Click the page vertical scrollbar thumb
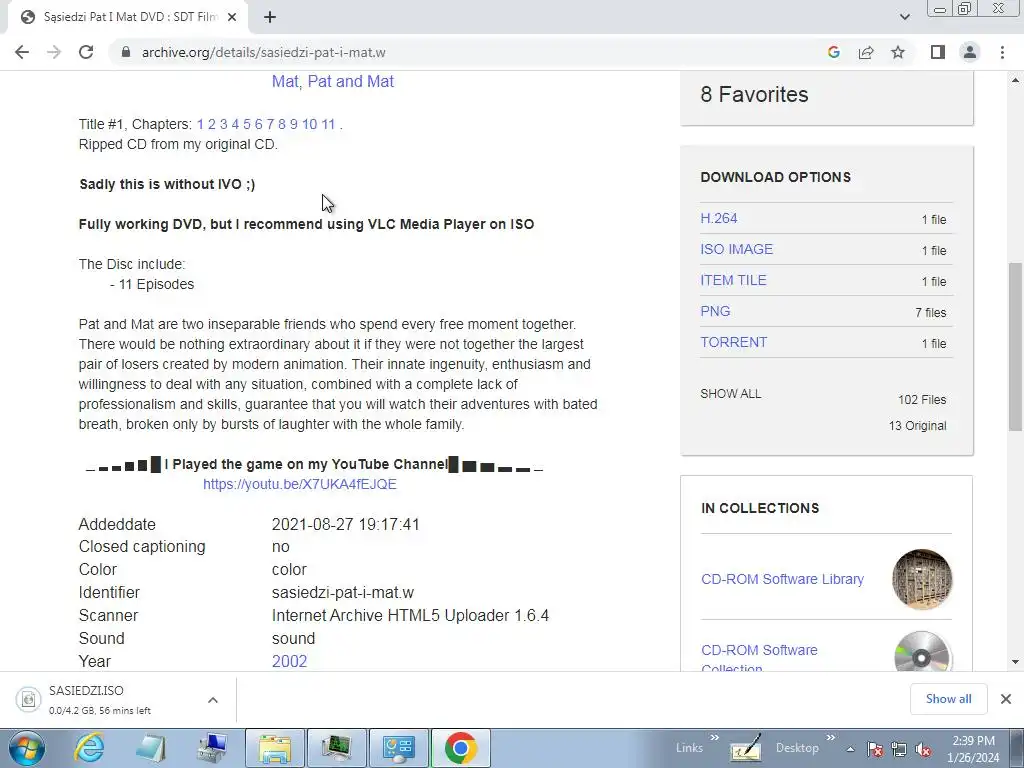The image size is (1024, 768). (1015, 346)
